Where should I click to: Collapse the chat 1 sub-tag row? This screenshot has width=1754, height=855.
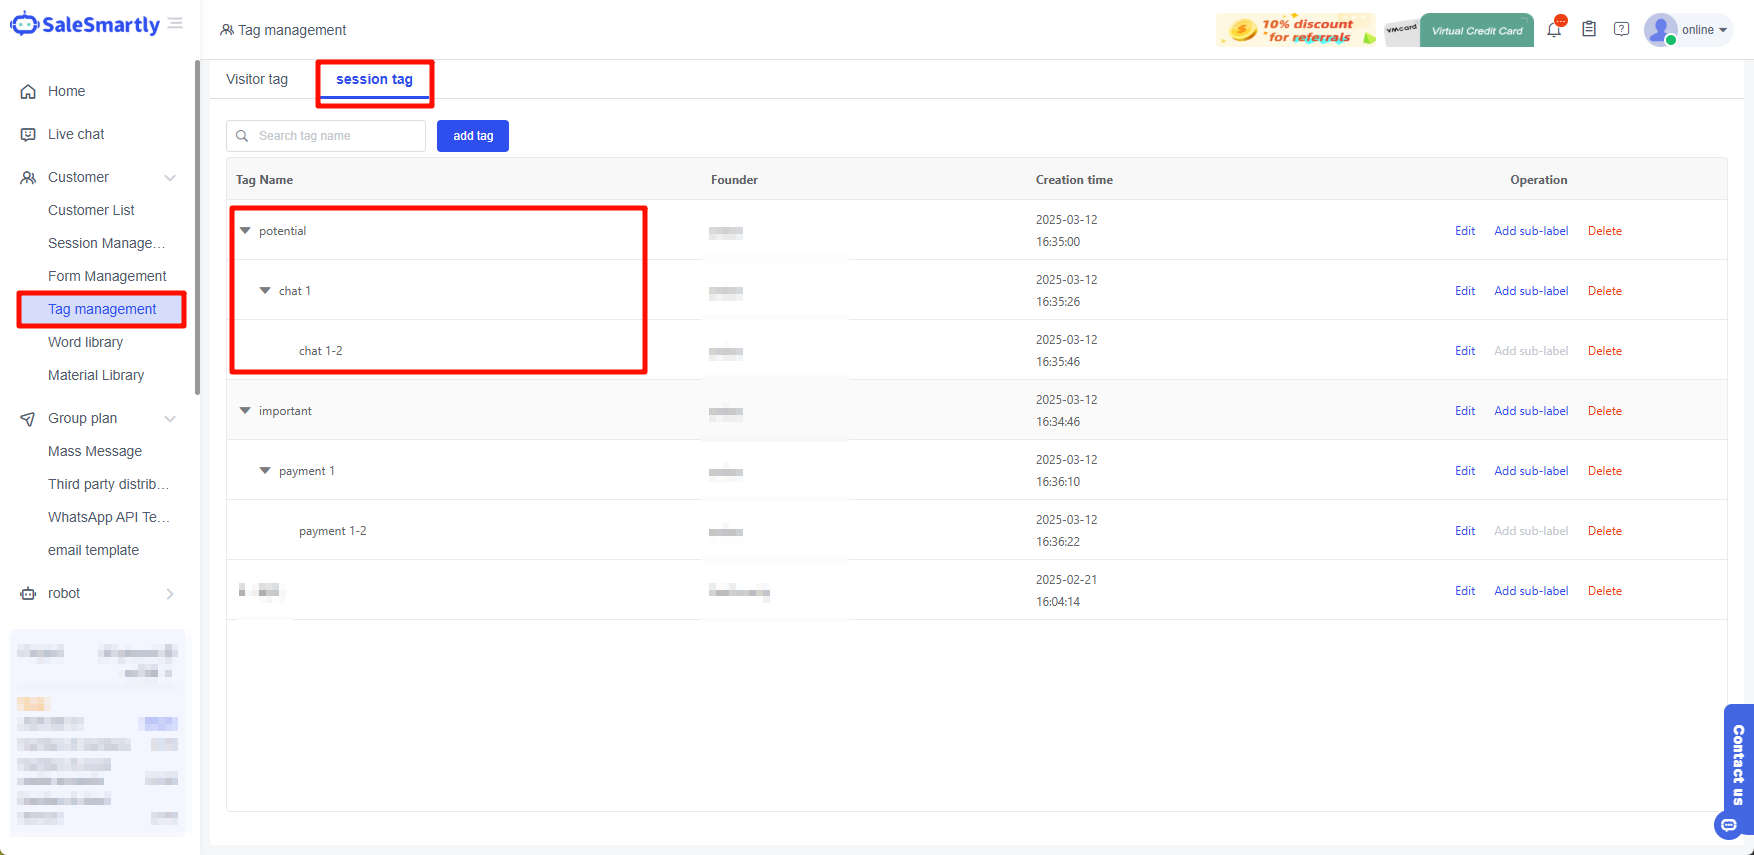265,291
